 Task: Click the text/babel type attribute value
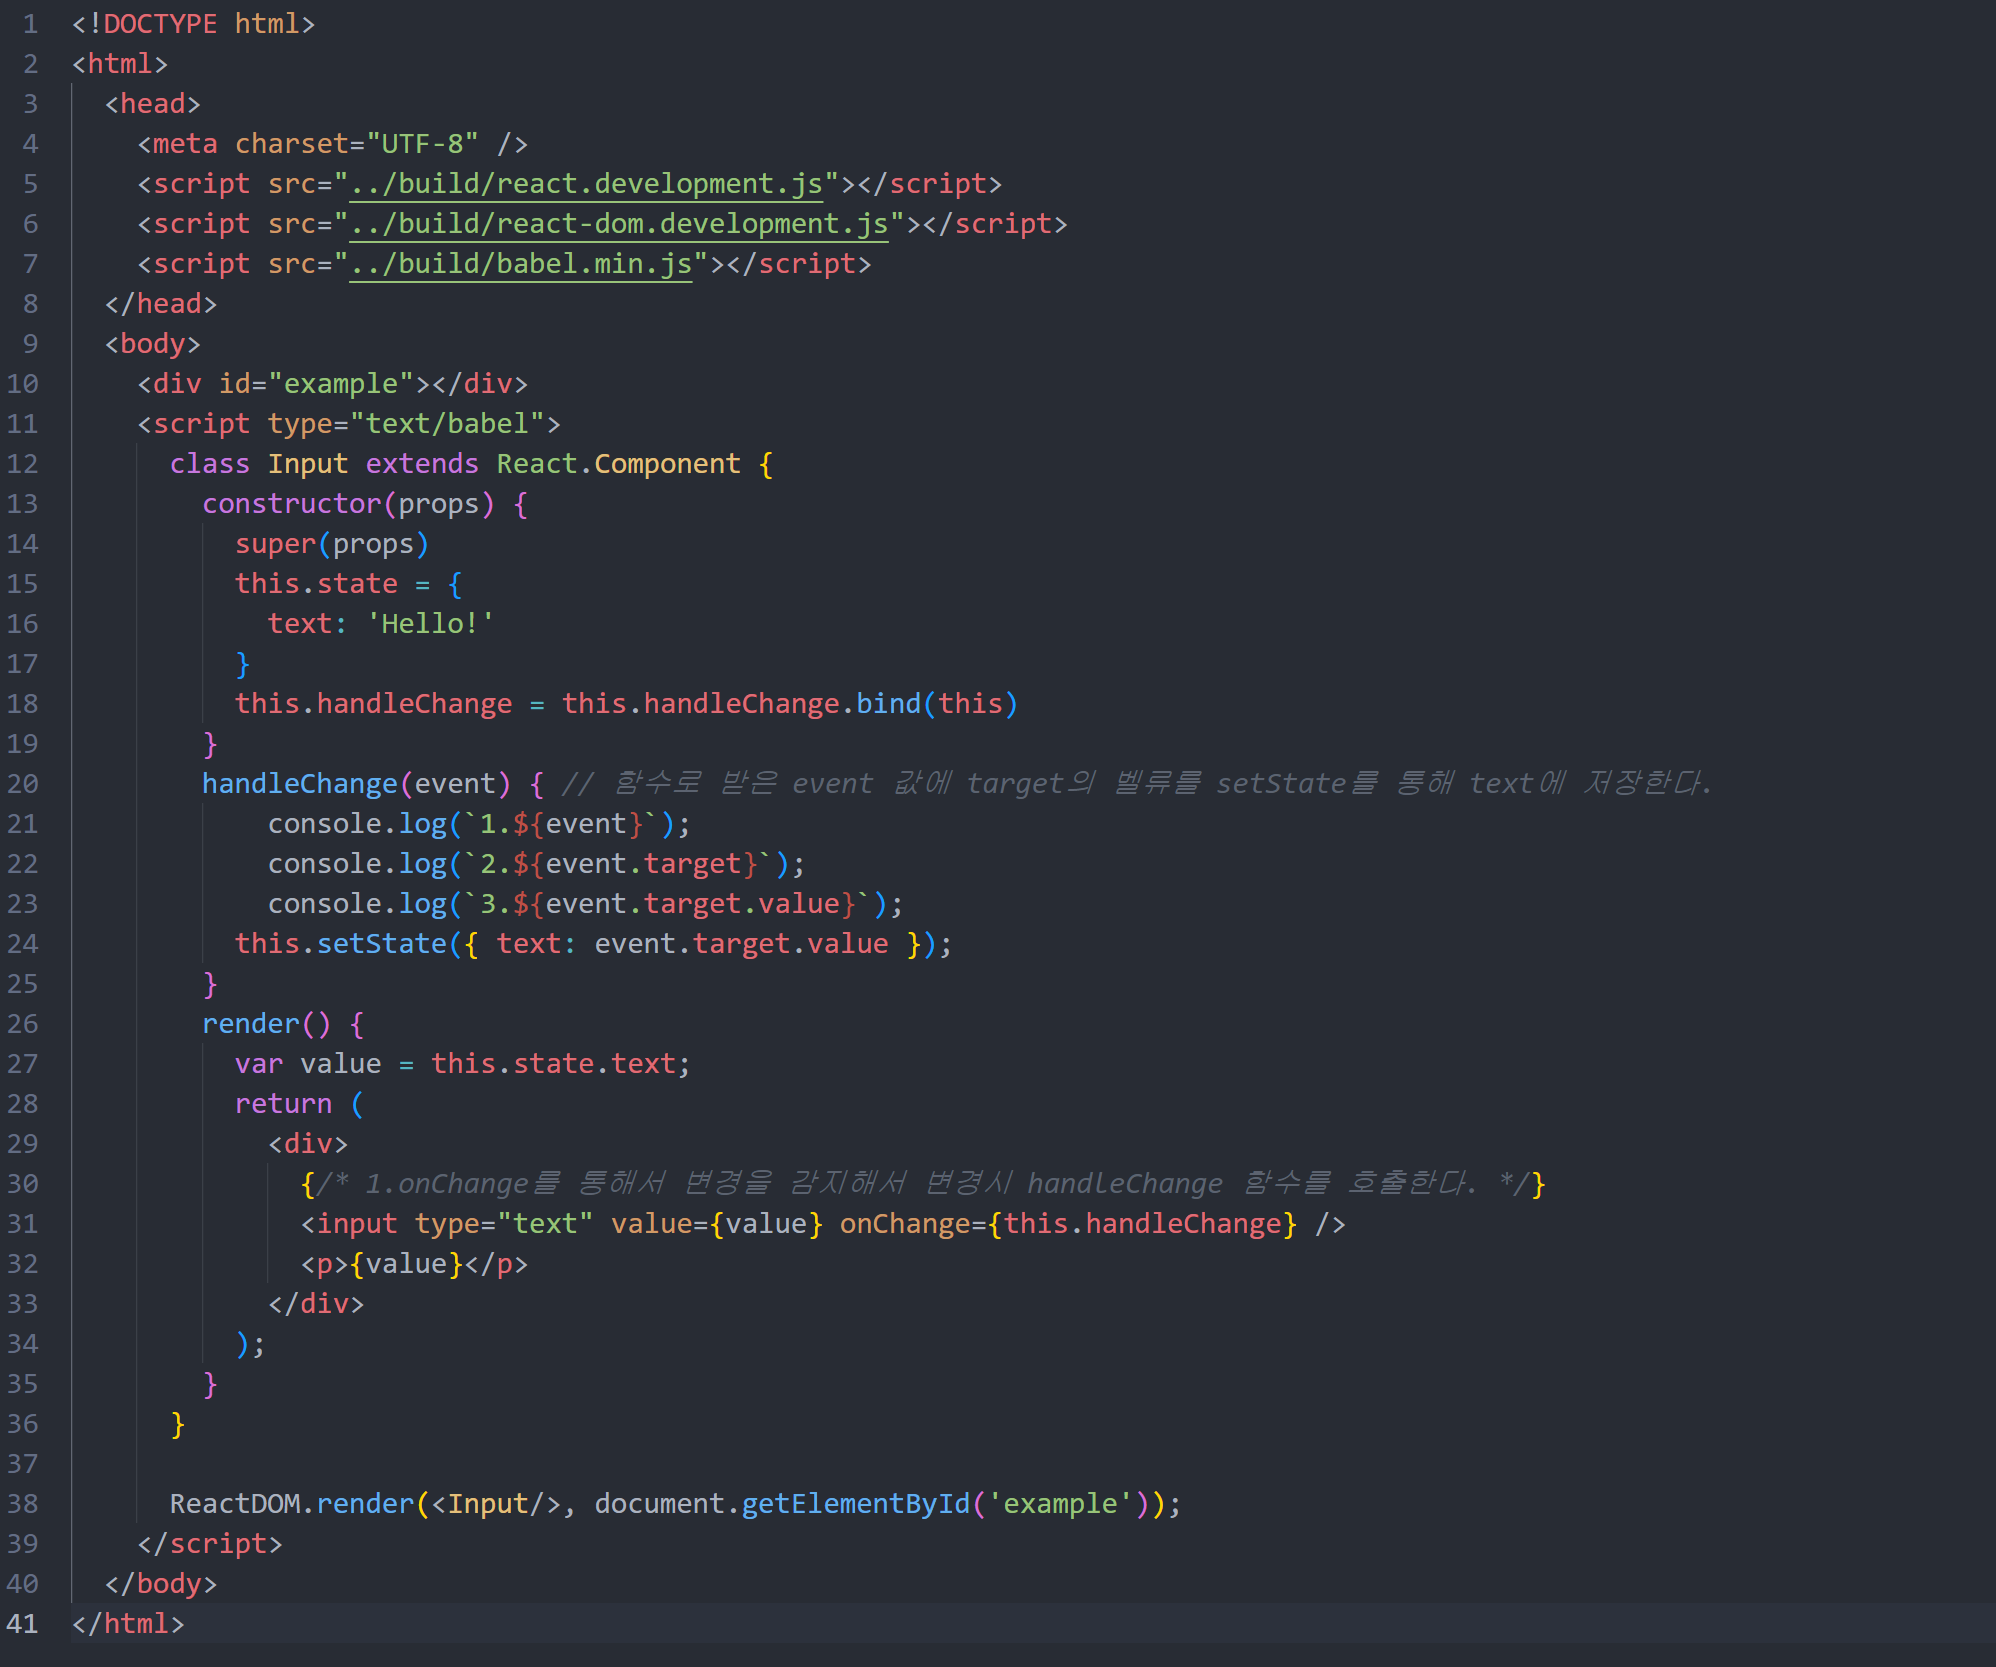[x=447, y=424]
